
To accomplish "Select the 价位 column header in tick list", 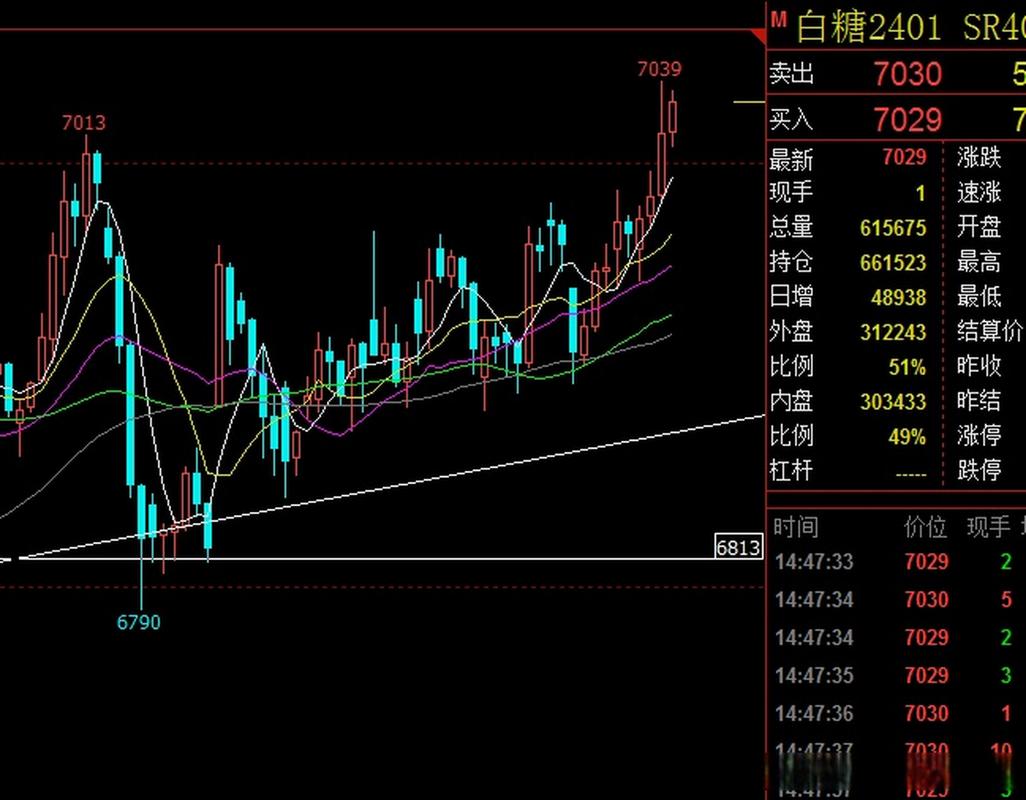I will (925, 527).
